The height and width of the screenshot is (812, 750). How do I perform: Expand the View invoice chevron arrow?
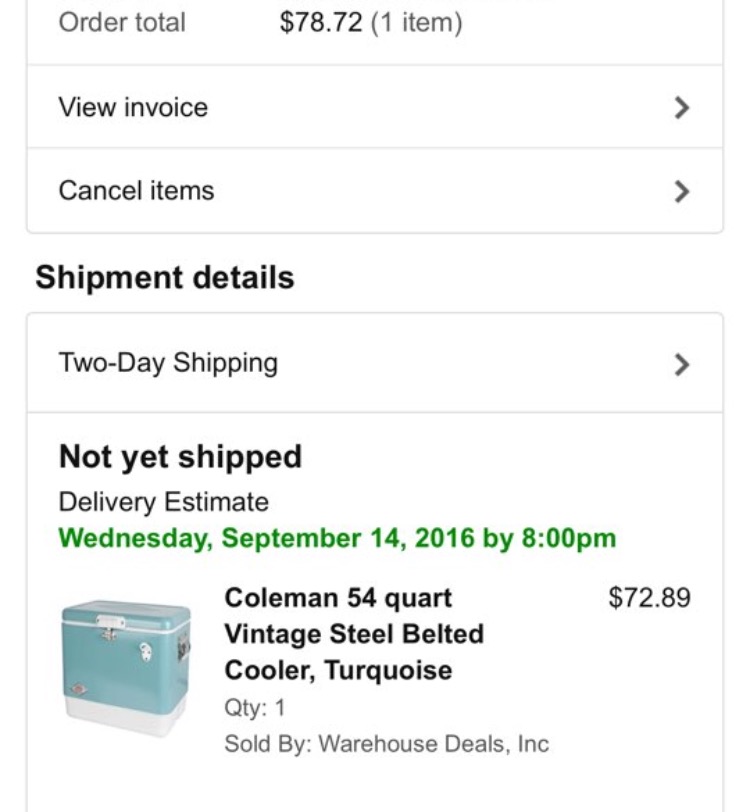[x=682, y=108]
